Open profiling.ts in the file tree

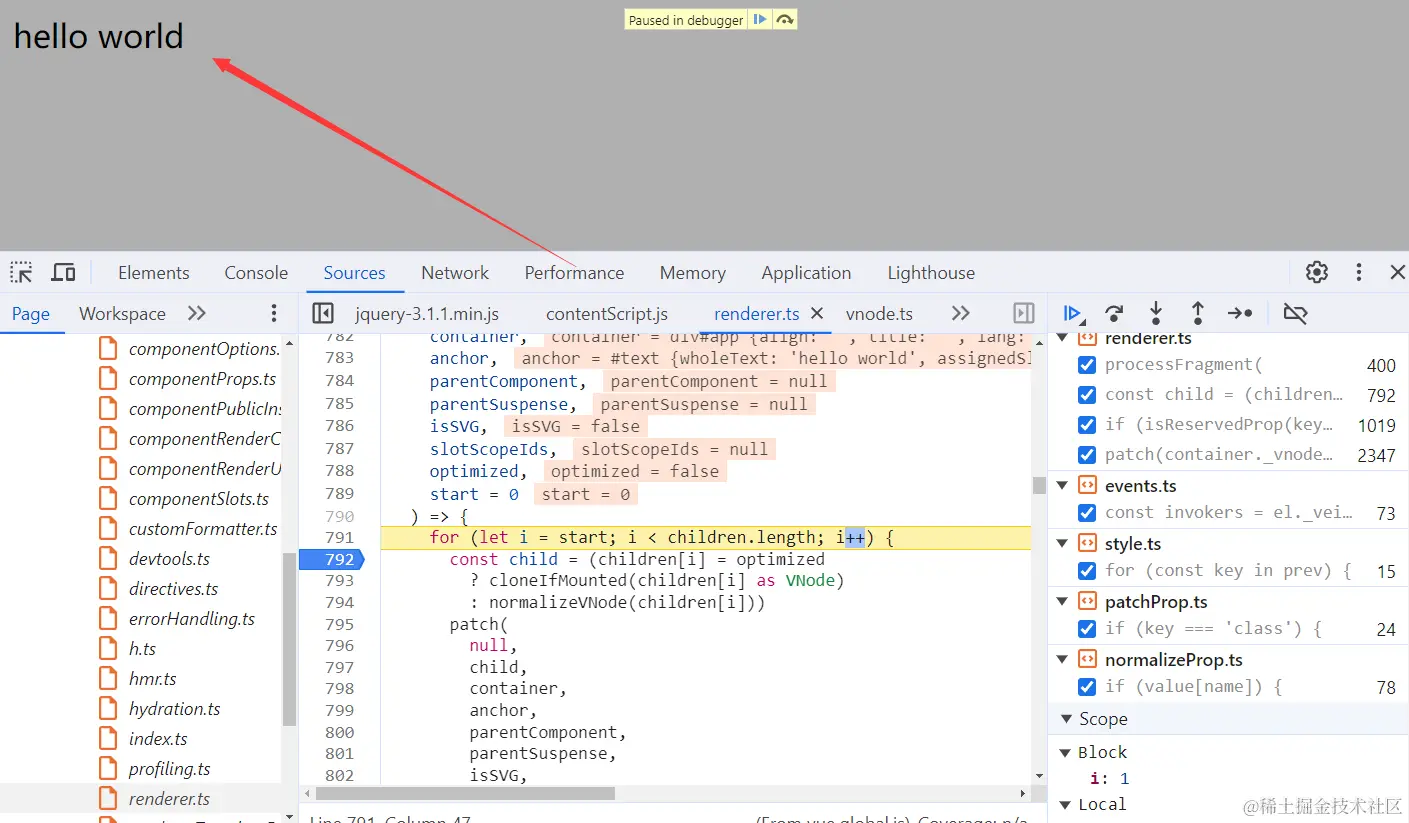click(x=169, y=769)
